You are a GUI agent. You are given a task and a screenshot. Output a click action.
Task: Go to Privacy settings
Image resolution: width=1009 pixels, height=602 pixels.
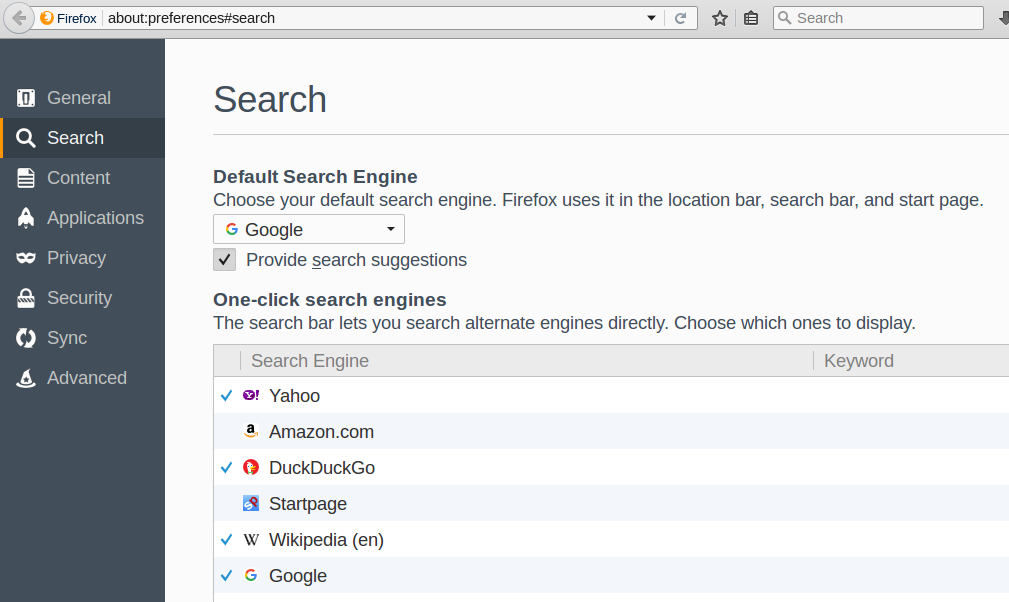click(x=82, y=257)
